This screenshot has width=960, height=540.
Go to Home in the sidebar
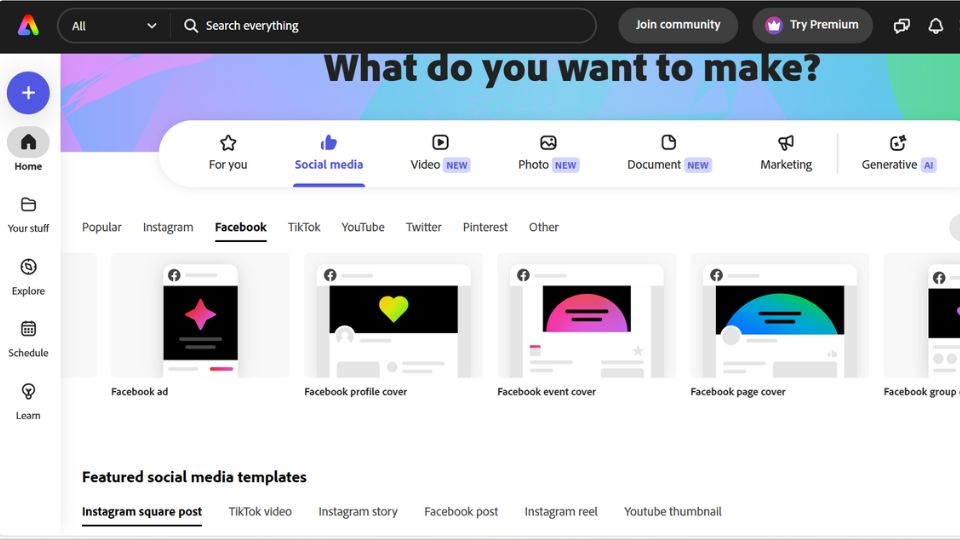click(x=28, y=150)
